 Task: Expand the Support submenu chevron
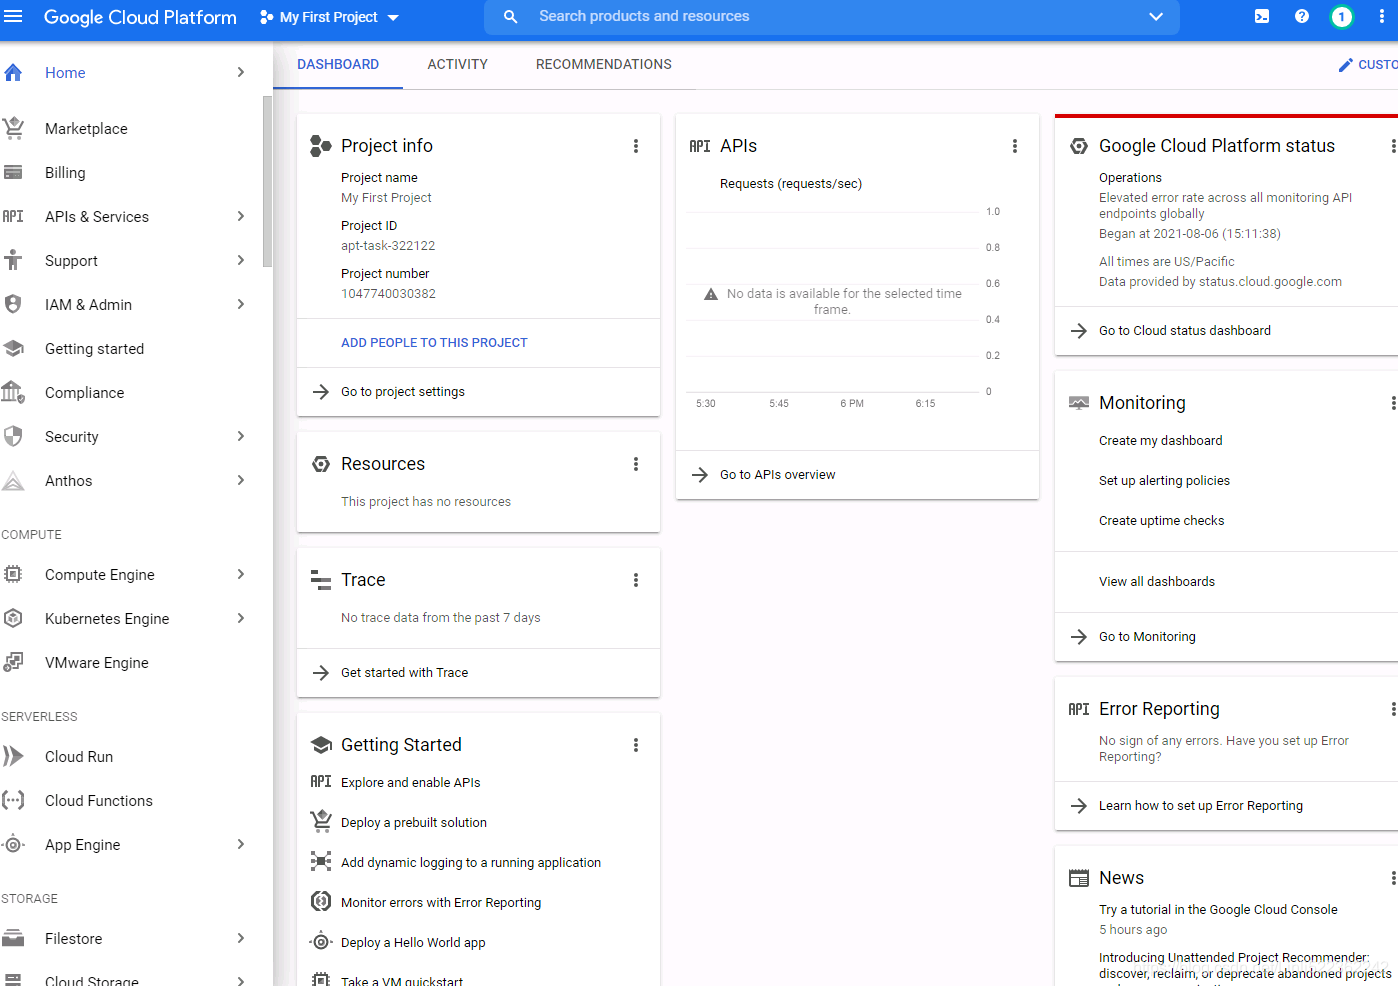(241, 260)
